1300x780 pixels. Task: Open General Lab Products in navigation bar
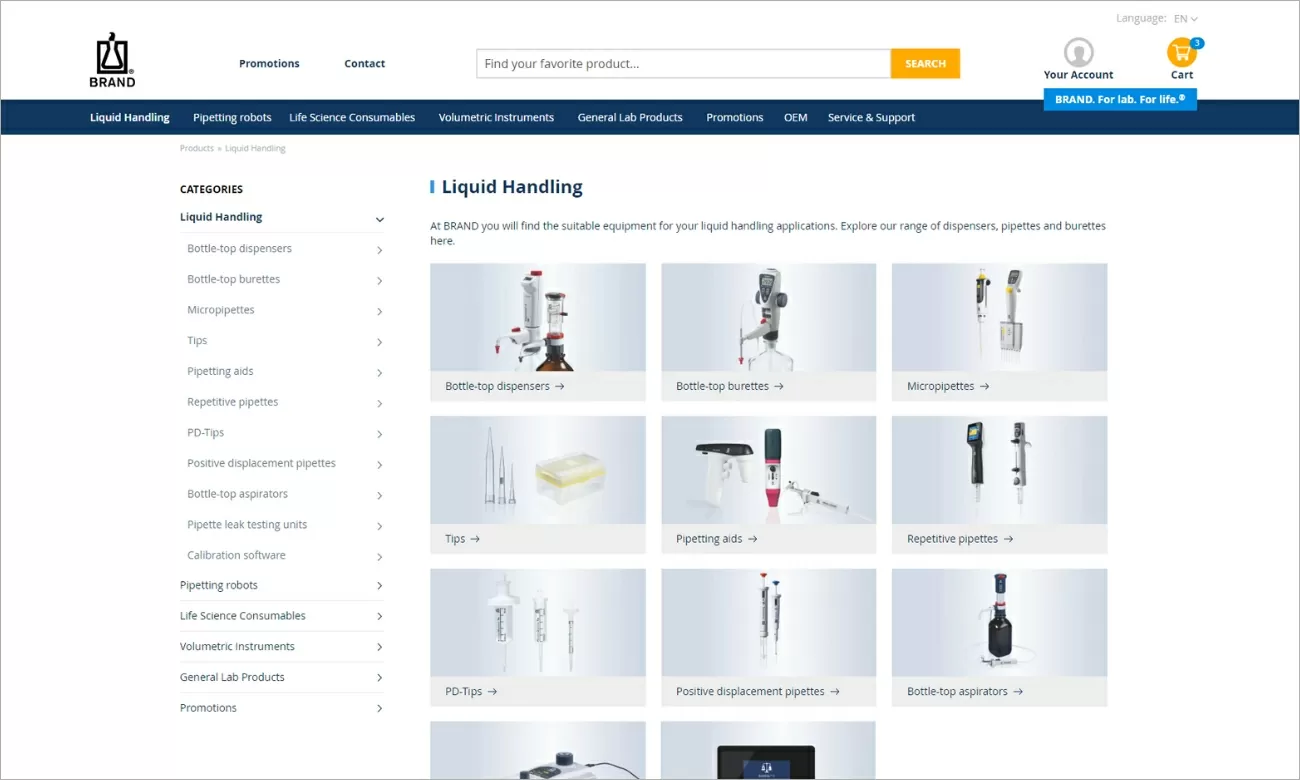[x=630, y=118]
